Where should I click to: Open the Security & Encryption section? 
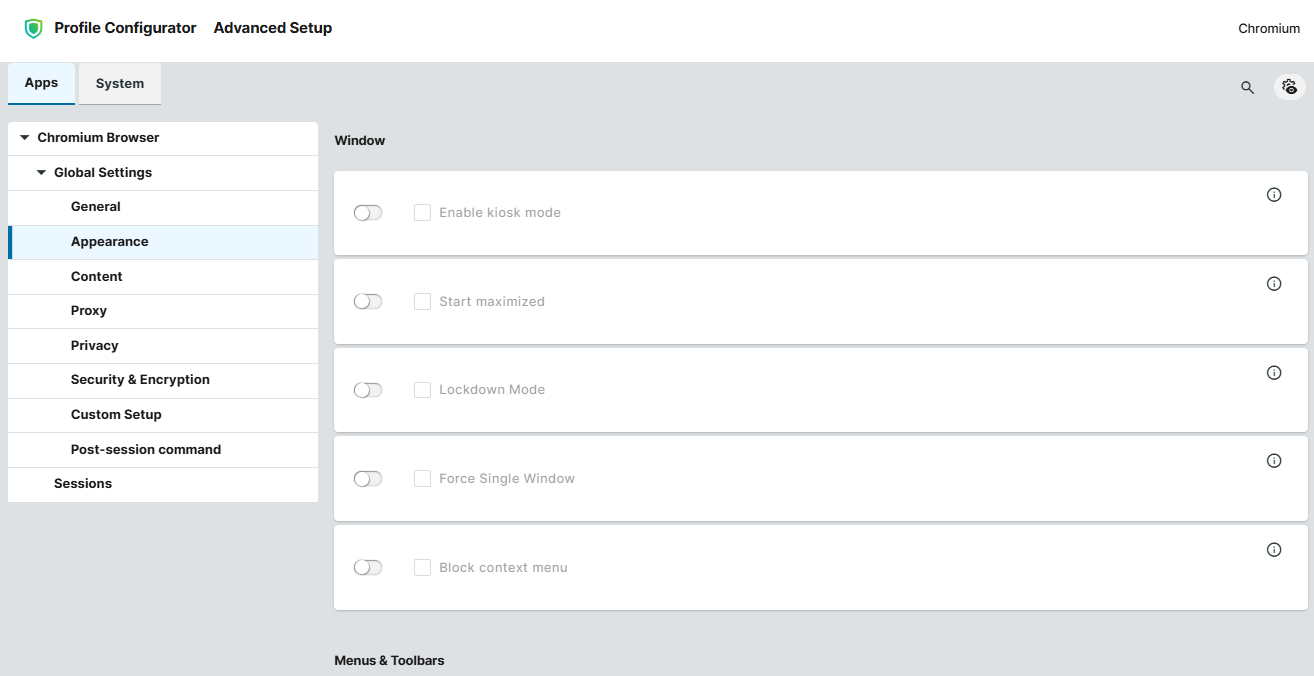point(140,380)
